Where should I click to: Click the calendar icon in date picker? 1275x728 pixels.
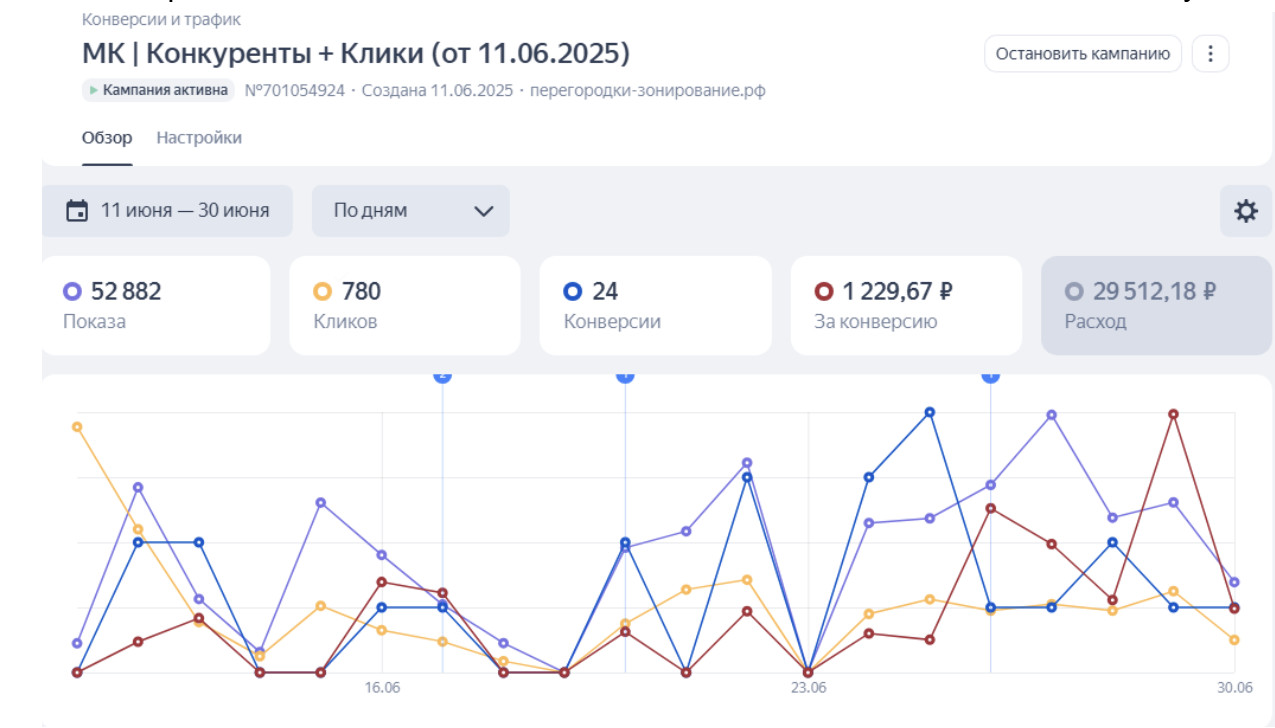pyautogui.click(x=77, y=211)
